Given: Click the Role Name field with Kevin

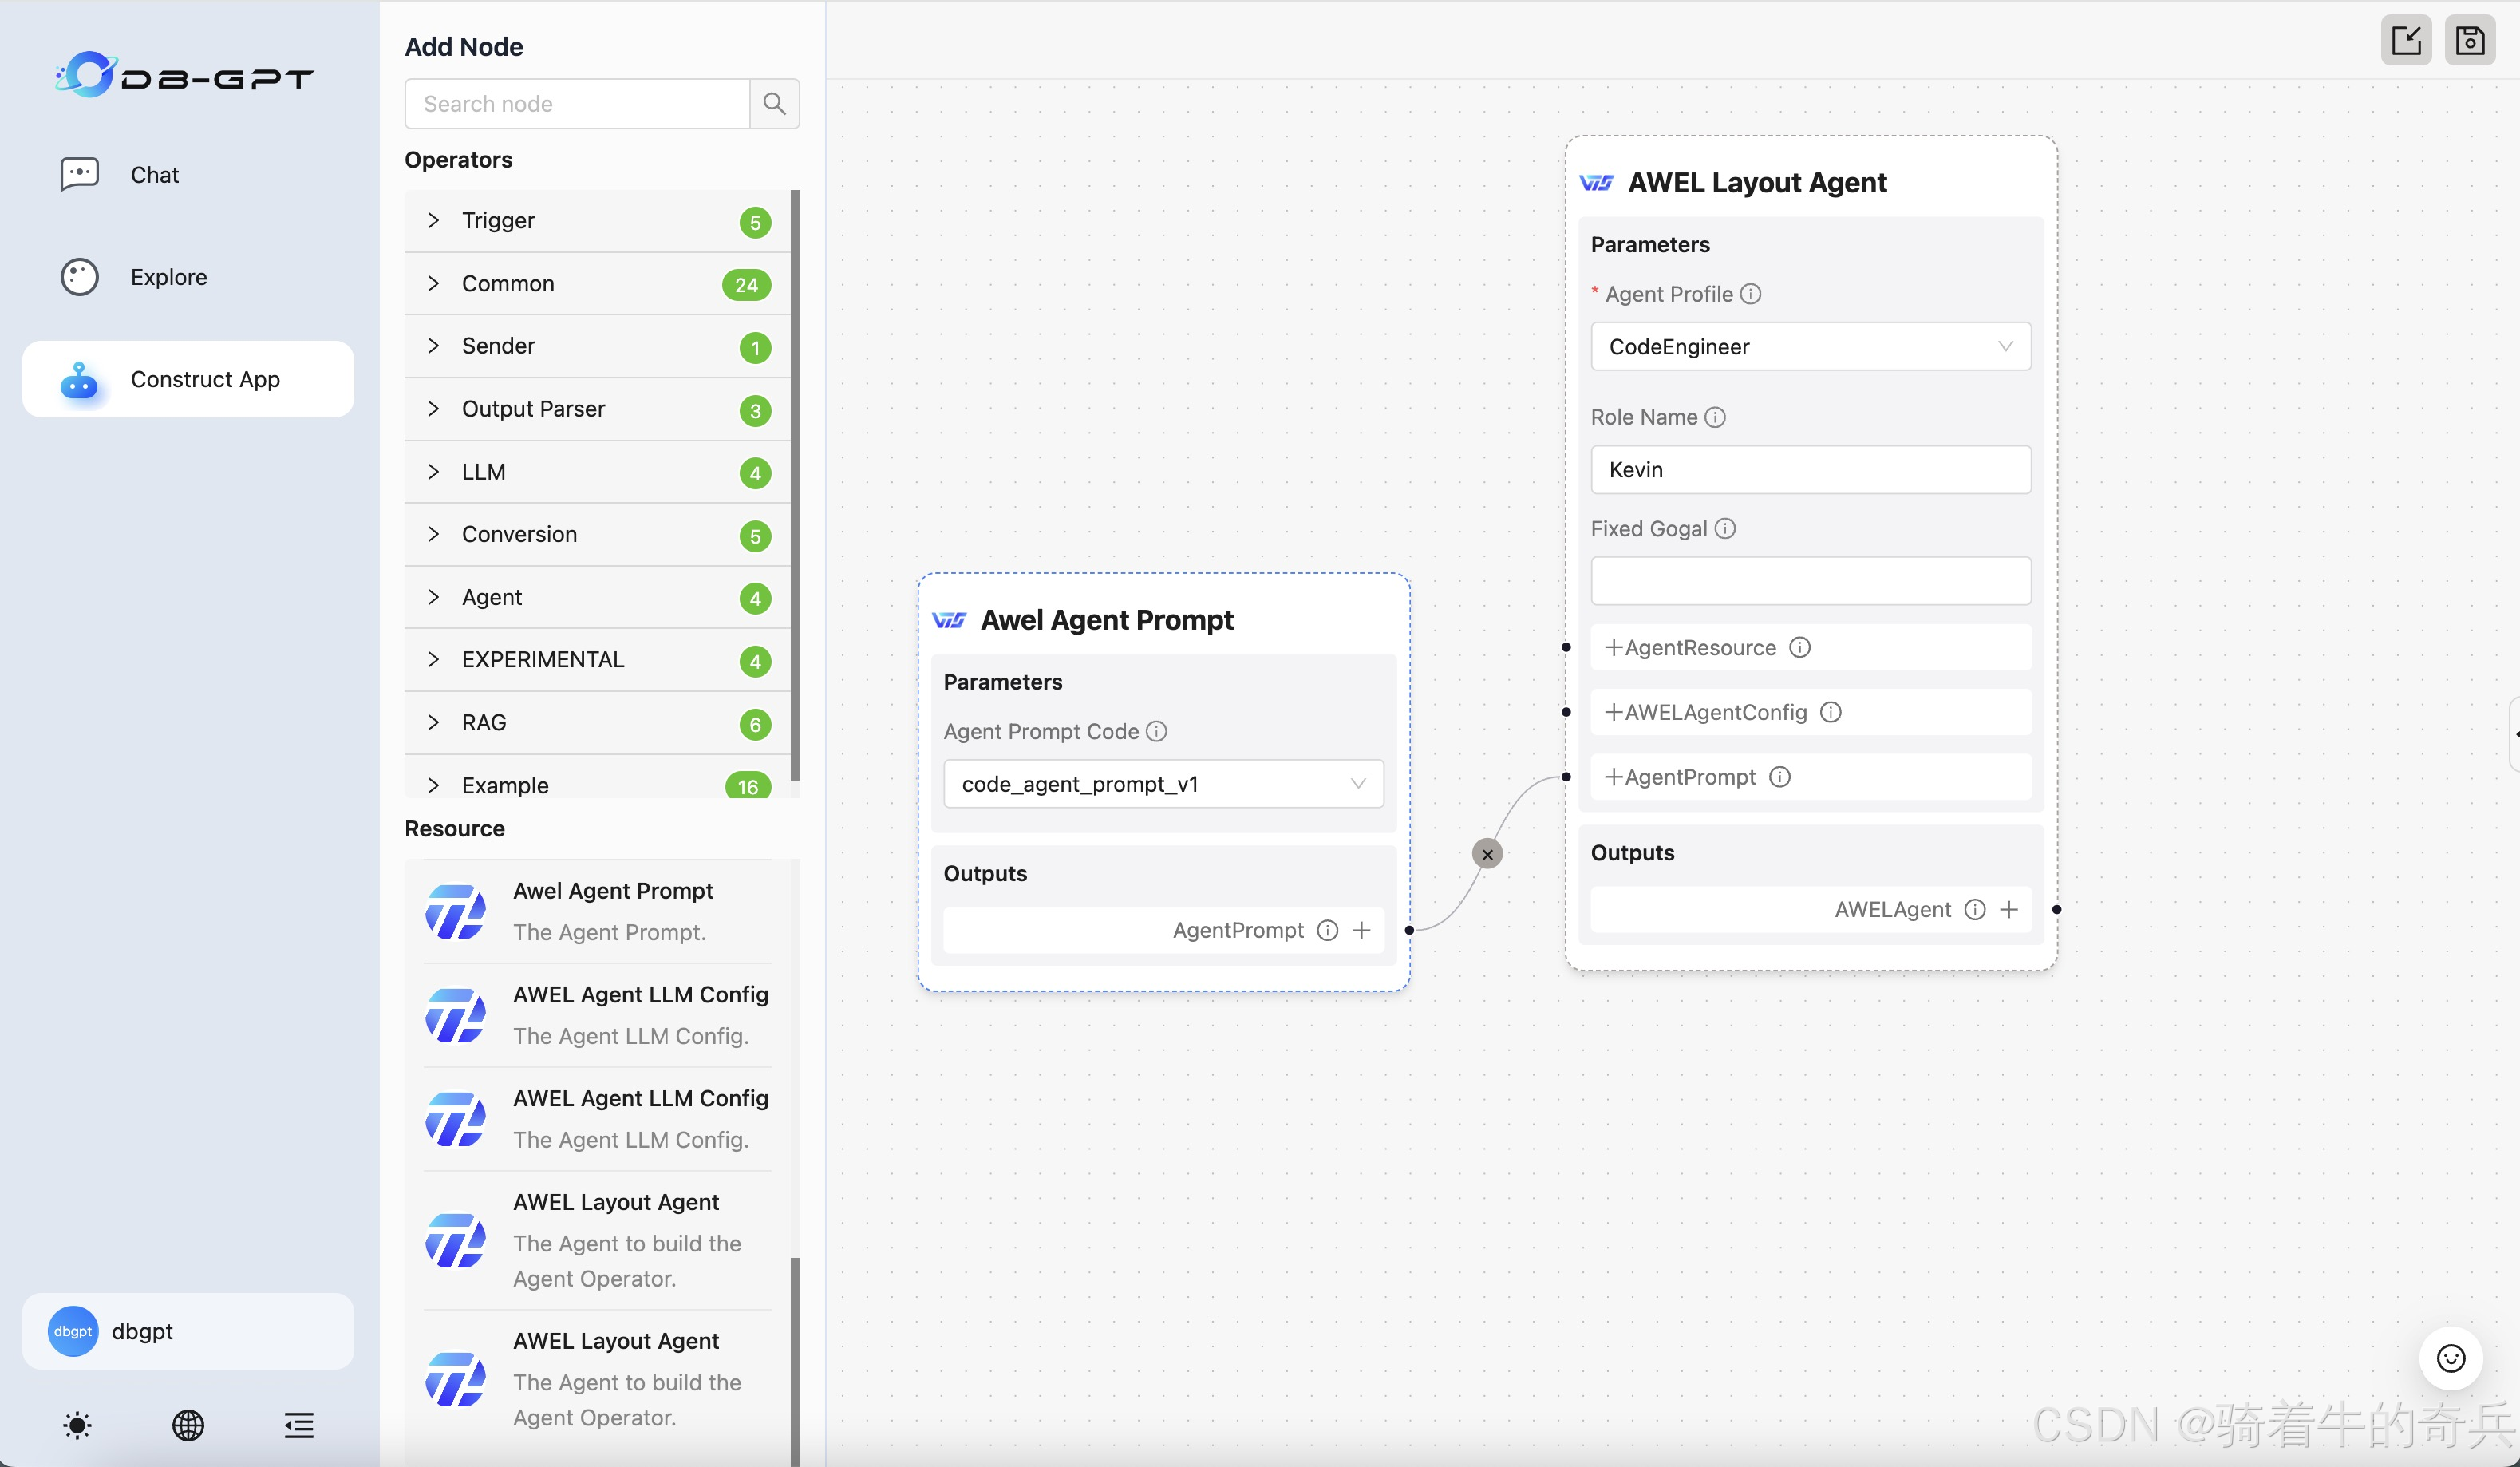Looking at the screenshot, I should pyautogui.click(x=1810, y=470).
